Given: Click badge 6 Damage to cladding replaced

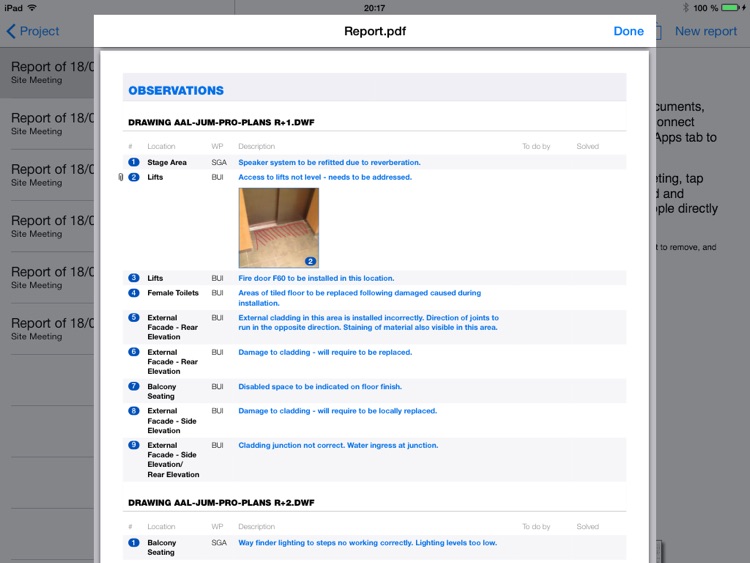Looking at the screenshot, I should coord(134,352).
